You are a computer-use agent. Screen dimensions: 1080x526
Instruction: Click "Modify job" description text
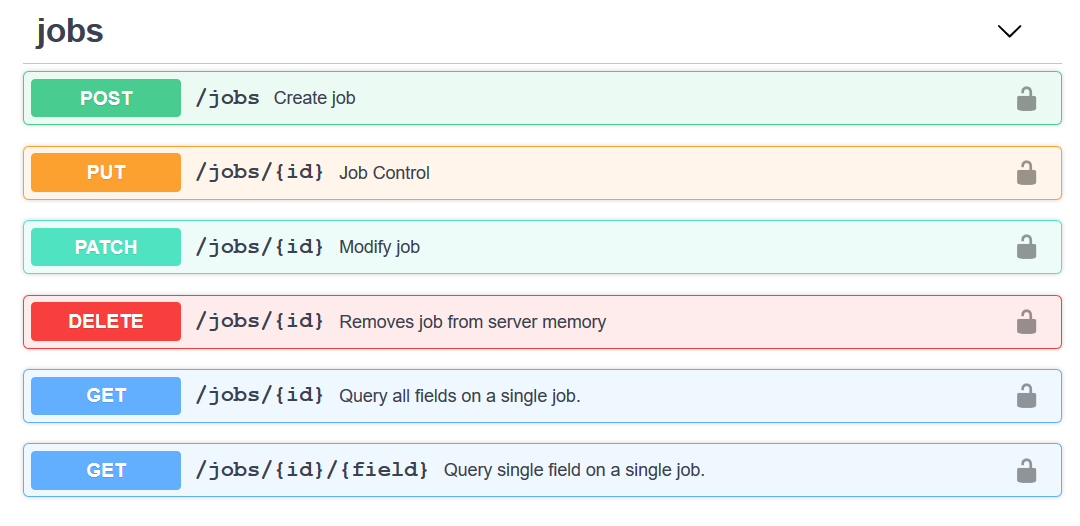379,247
